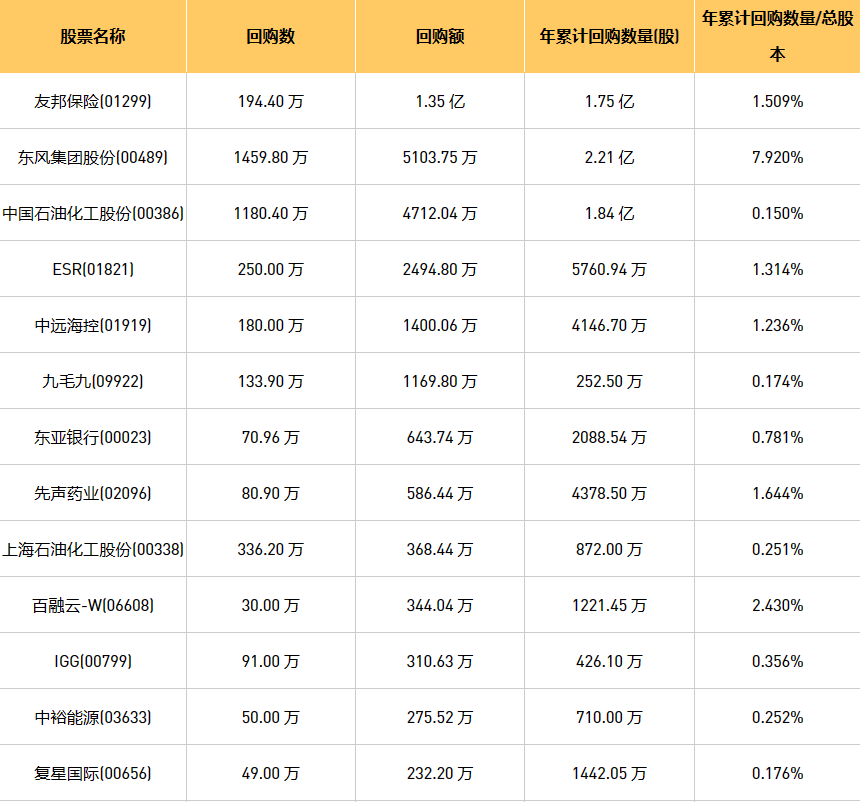Click the 九毛九(09922) stock name
The image size is (860, 802).
click(x=93, y=381)
